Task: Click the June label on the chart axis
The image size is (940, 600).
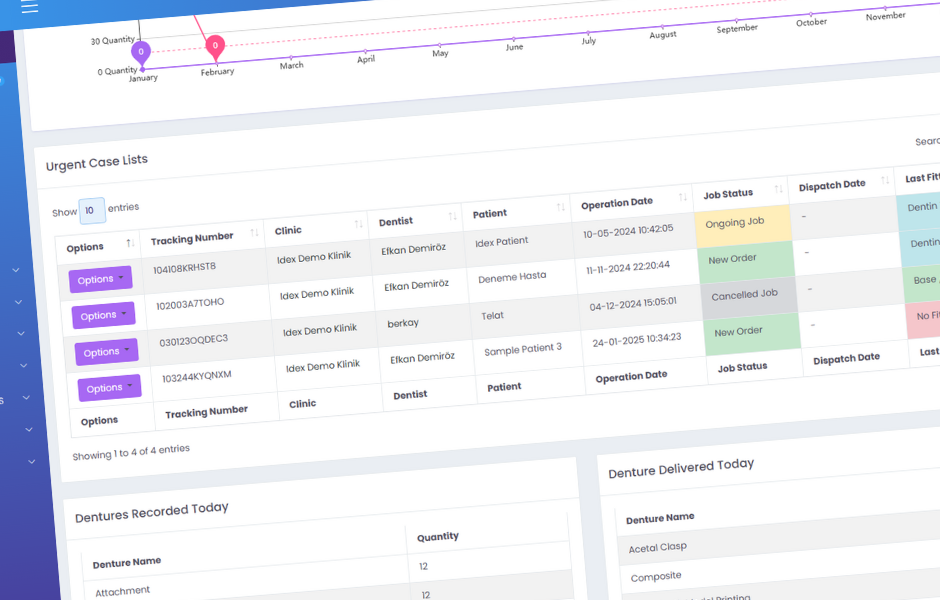Action: 514,47
